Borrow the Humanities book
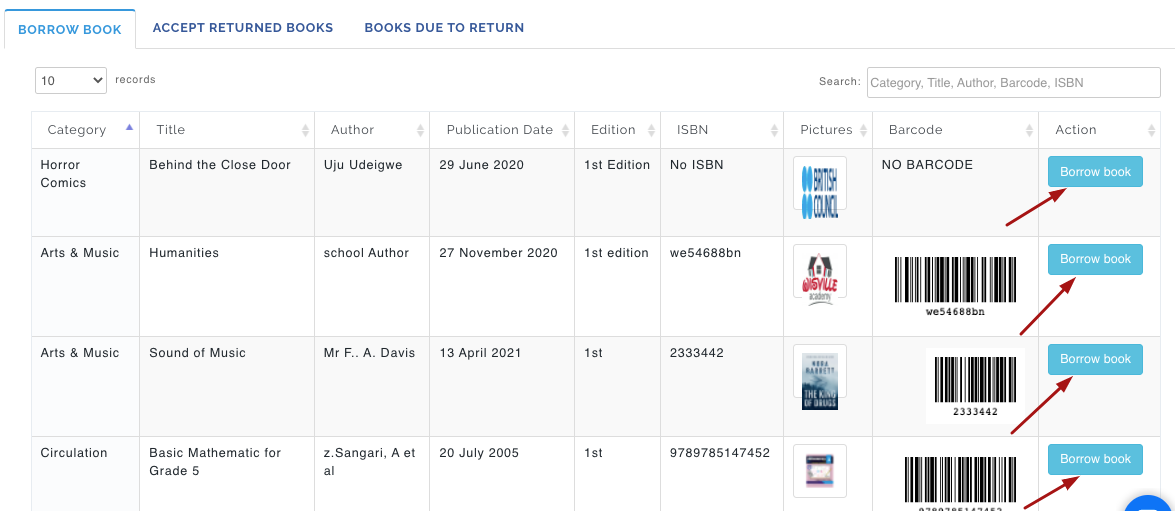This screenshot has width=1175, height=511. pyautogui.click(x=1095, y=259)
